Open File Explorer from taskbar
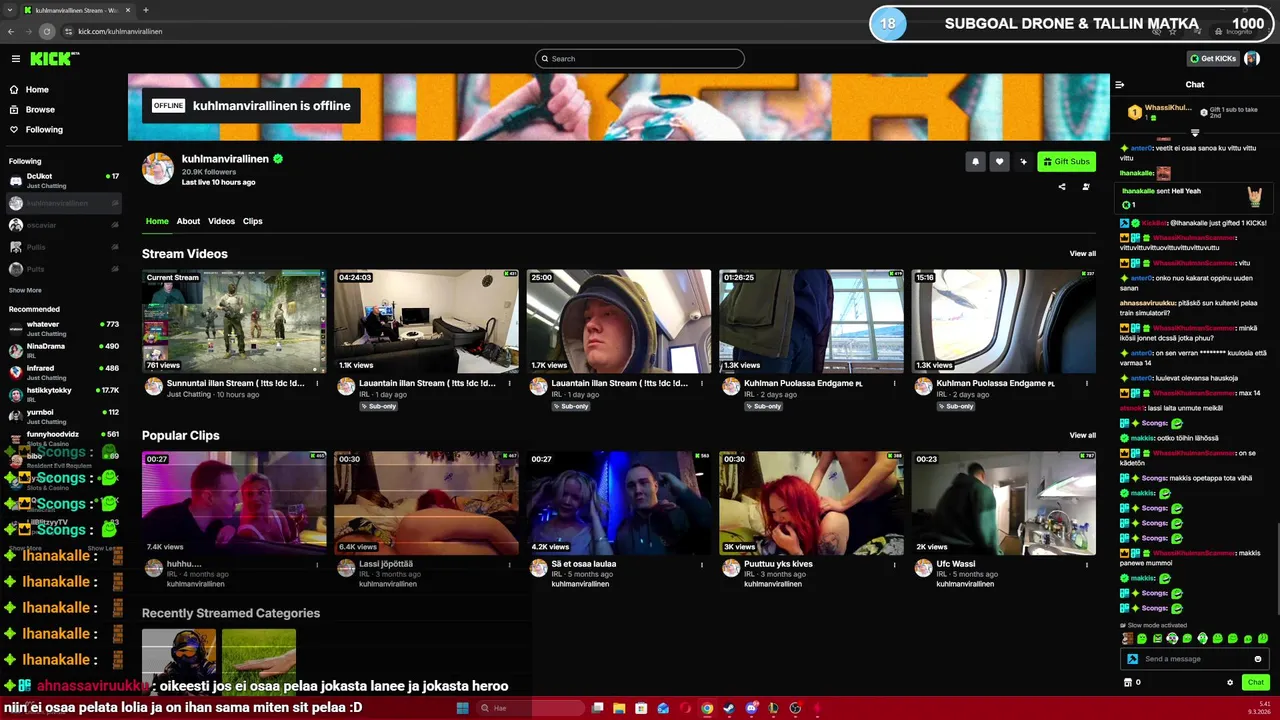1280x720 pixels. point(619,708)
